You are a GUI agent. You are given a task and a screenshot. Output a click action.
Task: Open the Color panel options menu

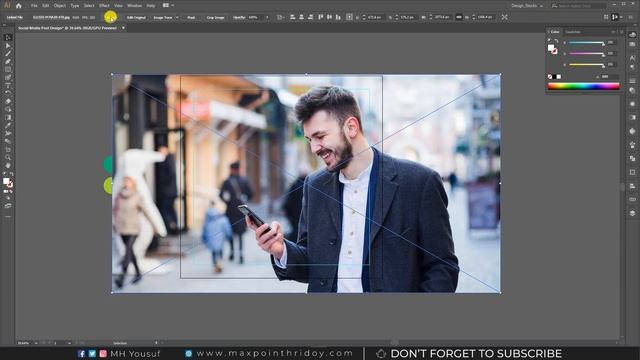point(622,32)
